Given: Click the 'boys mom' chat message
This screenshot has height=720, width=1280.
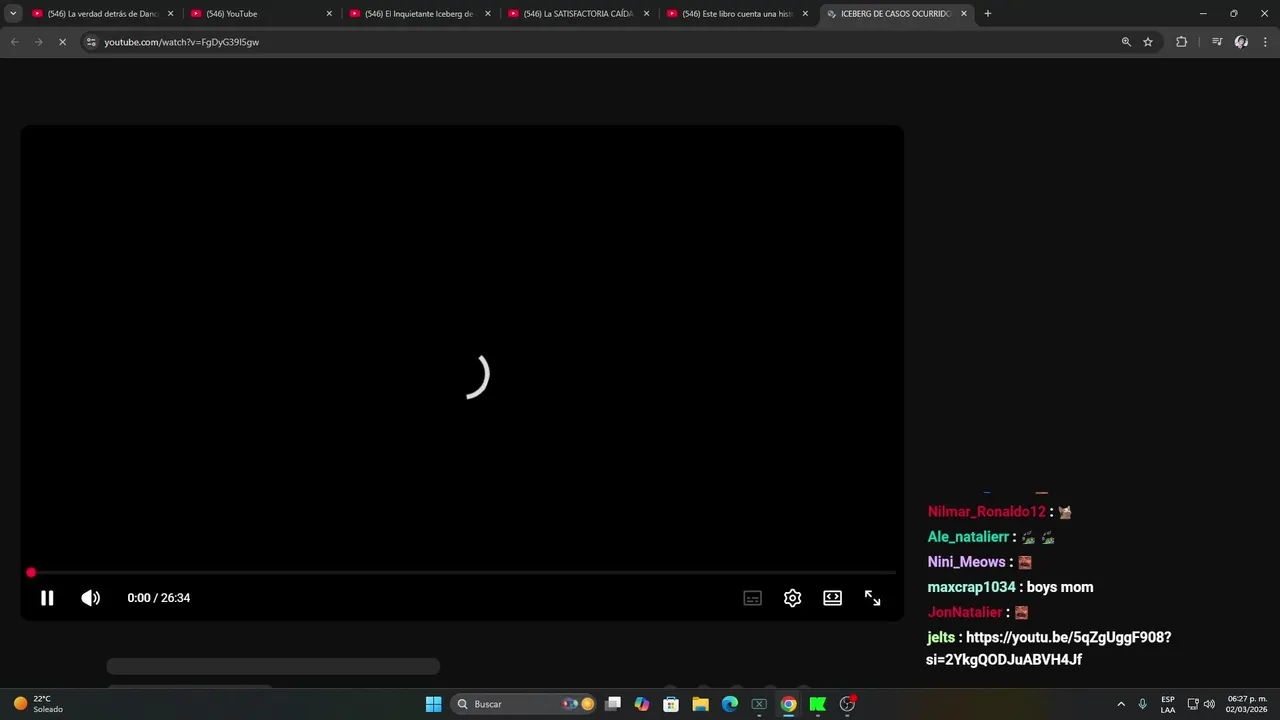Looking at the screenshot, I should click(x=1060, y=587).
